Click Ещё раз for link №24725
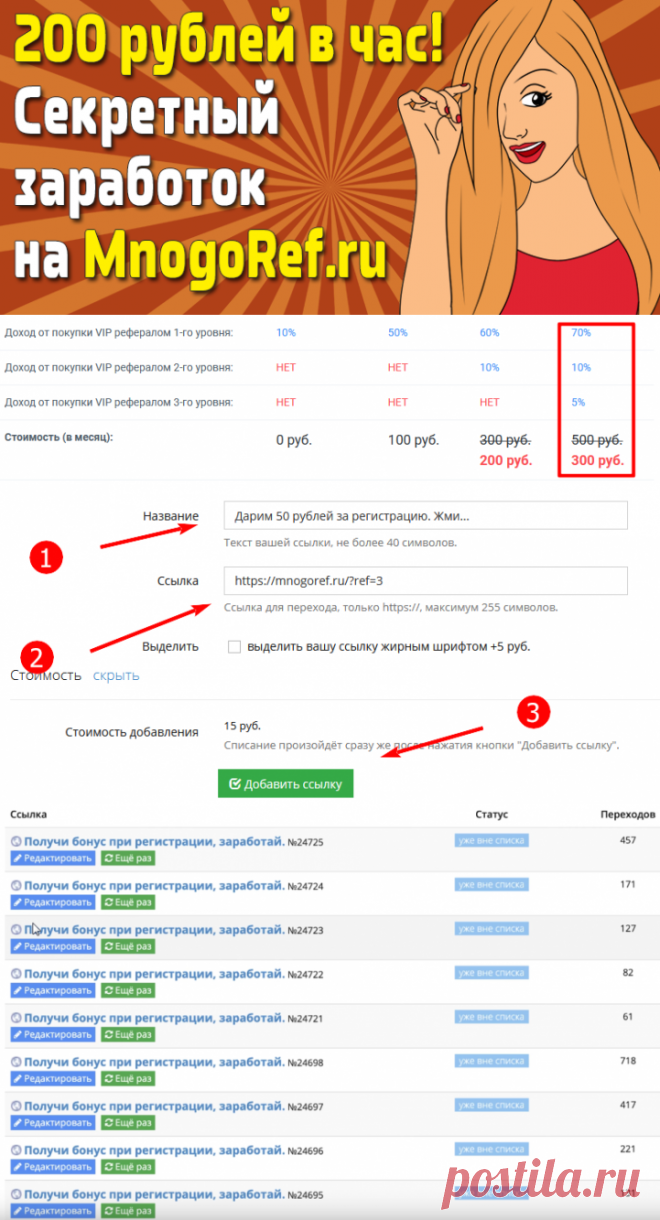 point(127,858)
